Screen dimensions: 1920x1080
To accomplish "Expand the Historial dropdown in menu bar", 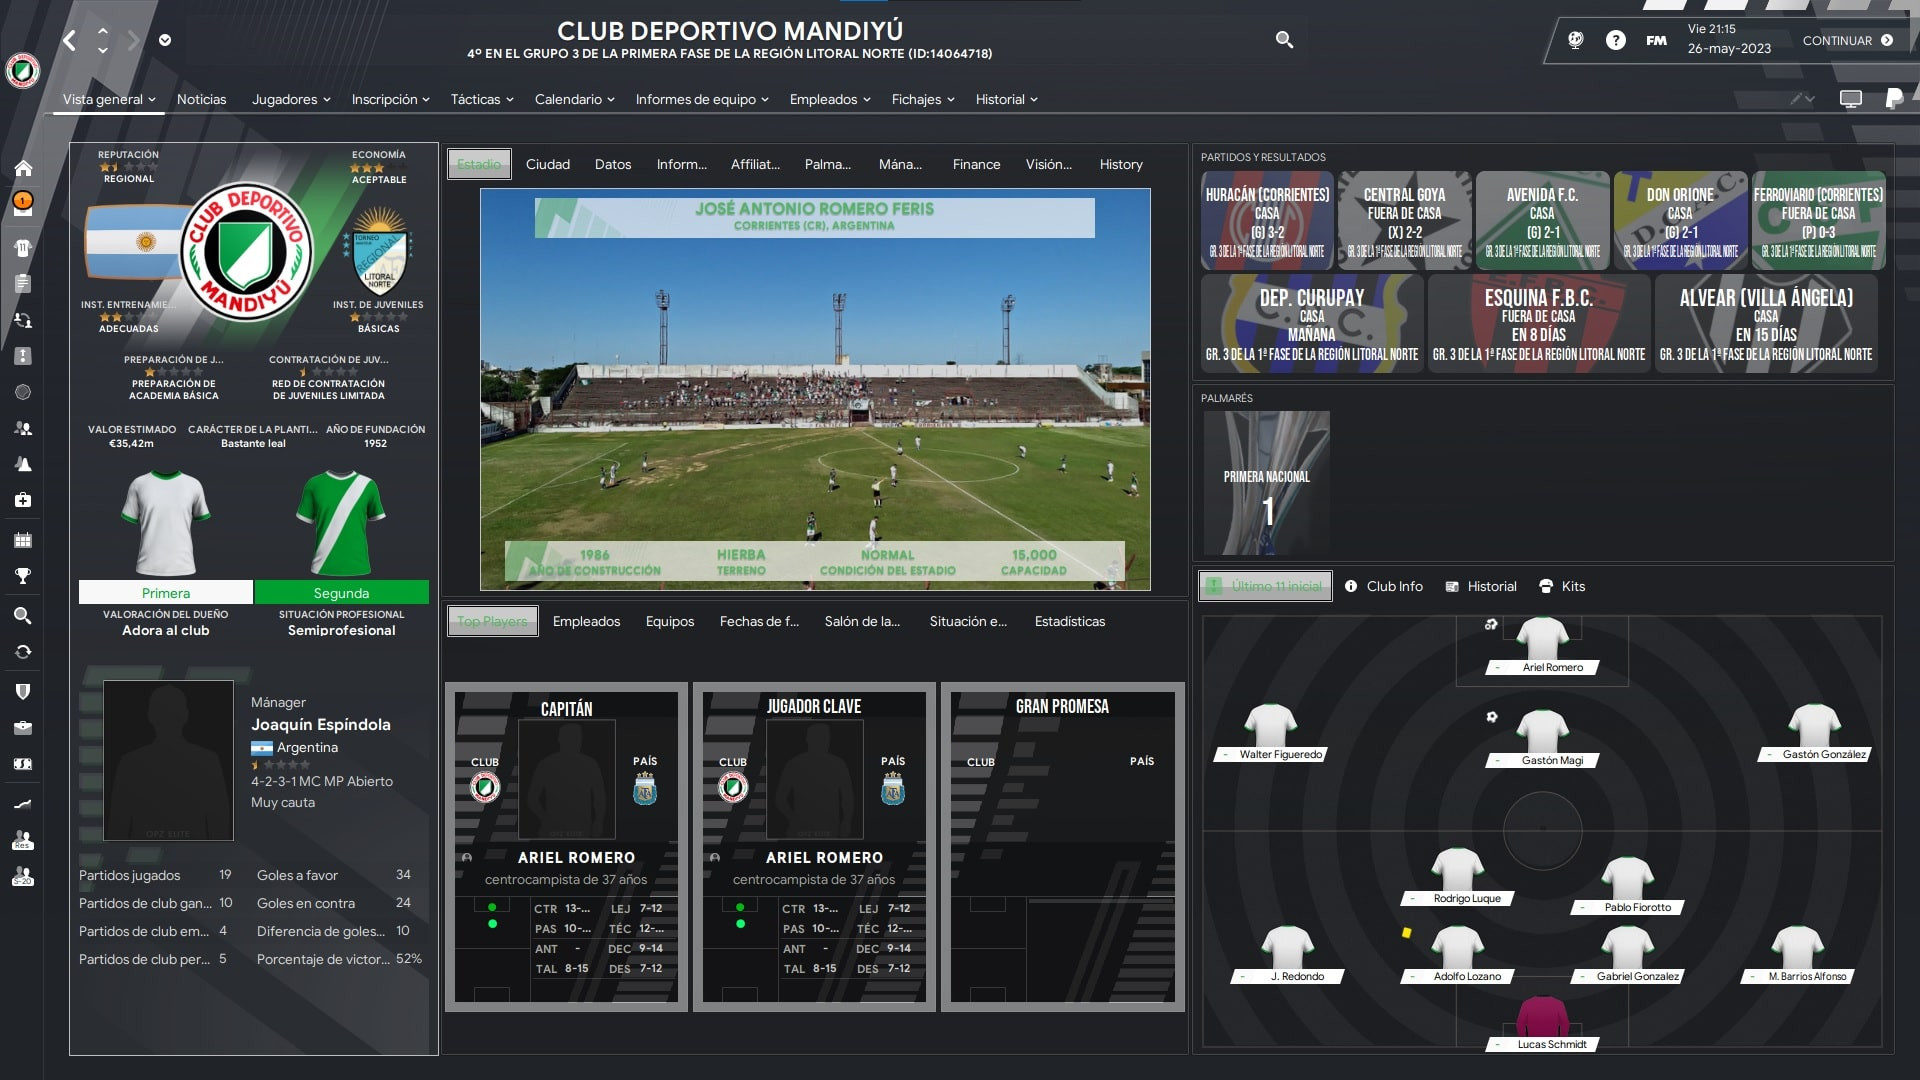I will [x=1007, y=99].
